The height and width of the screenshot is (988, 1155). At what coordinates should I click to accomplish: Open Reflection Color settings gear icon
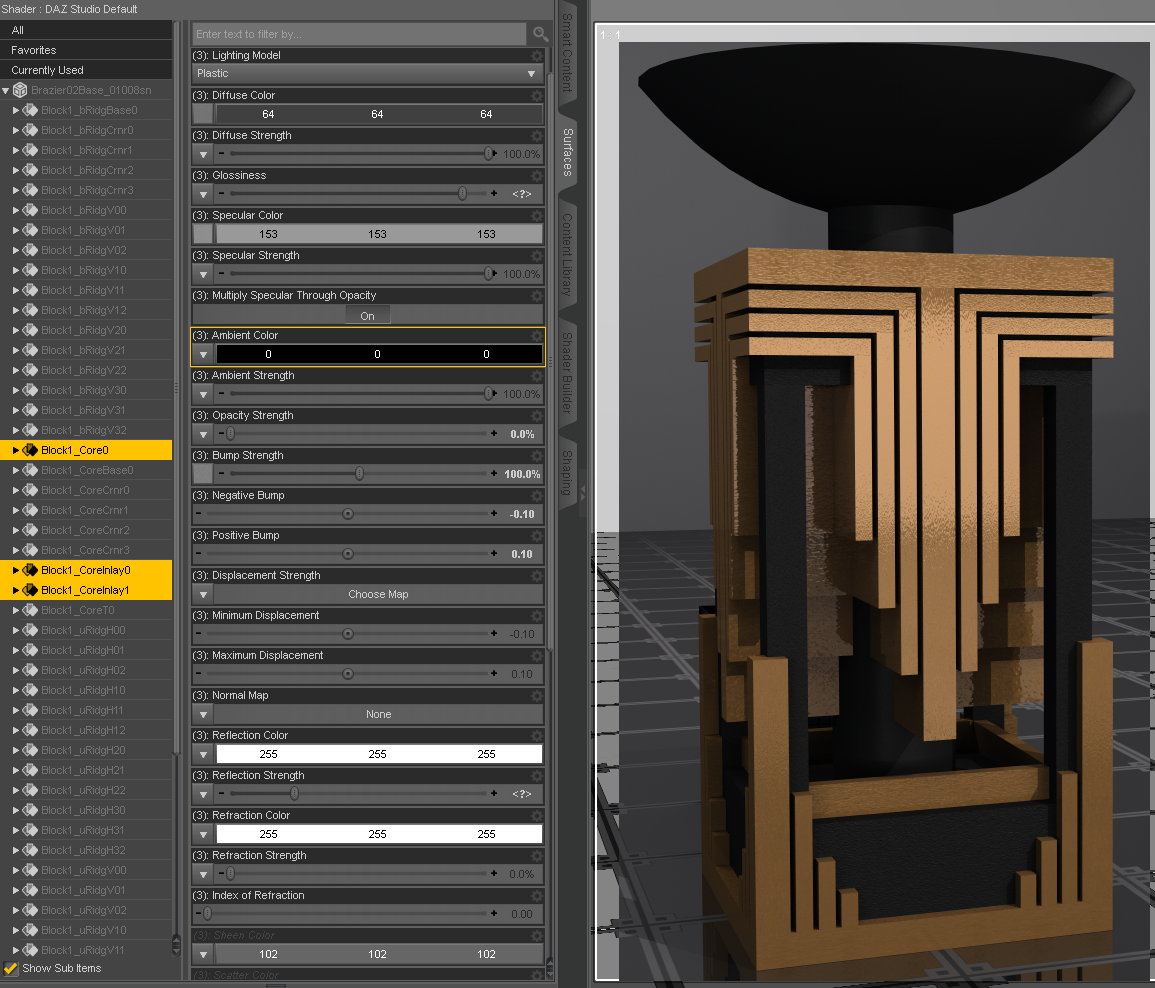coord(537,736)
